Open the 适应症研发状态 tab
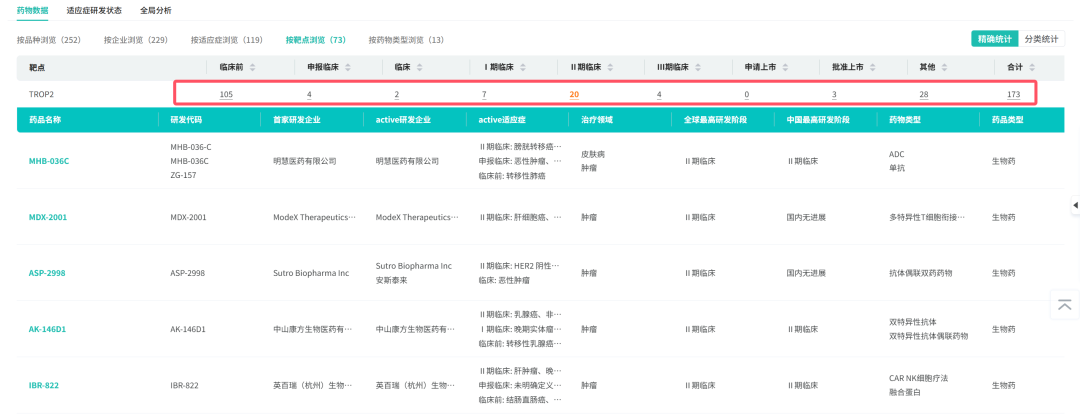 click(x=94, y=11)
